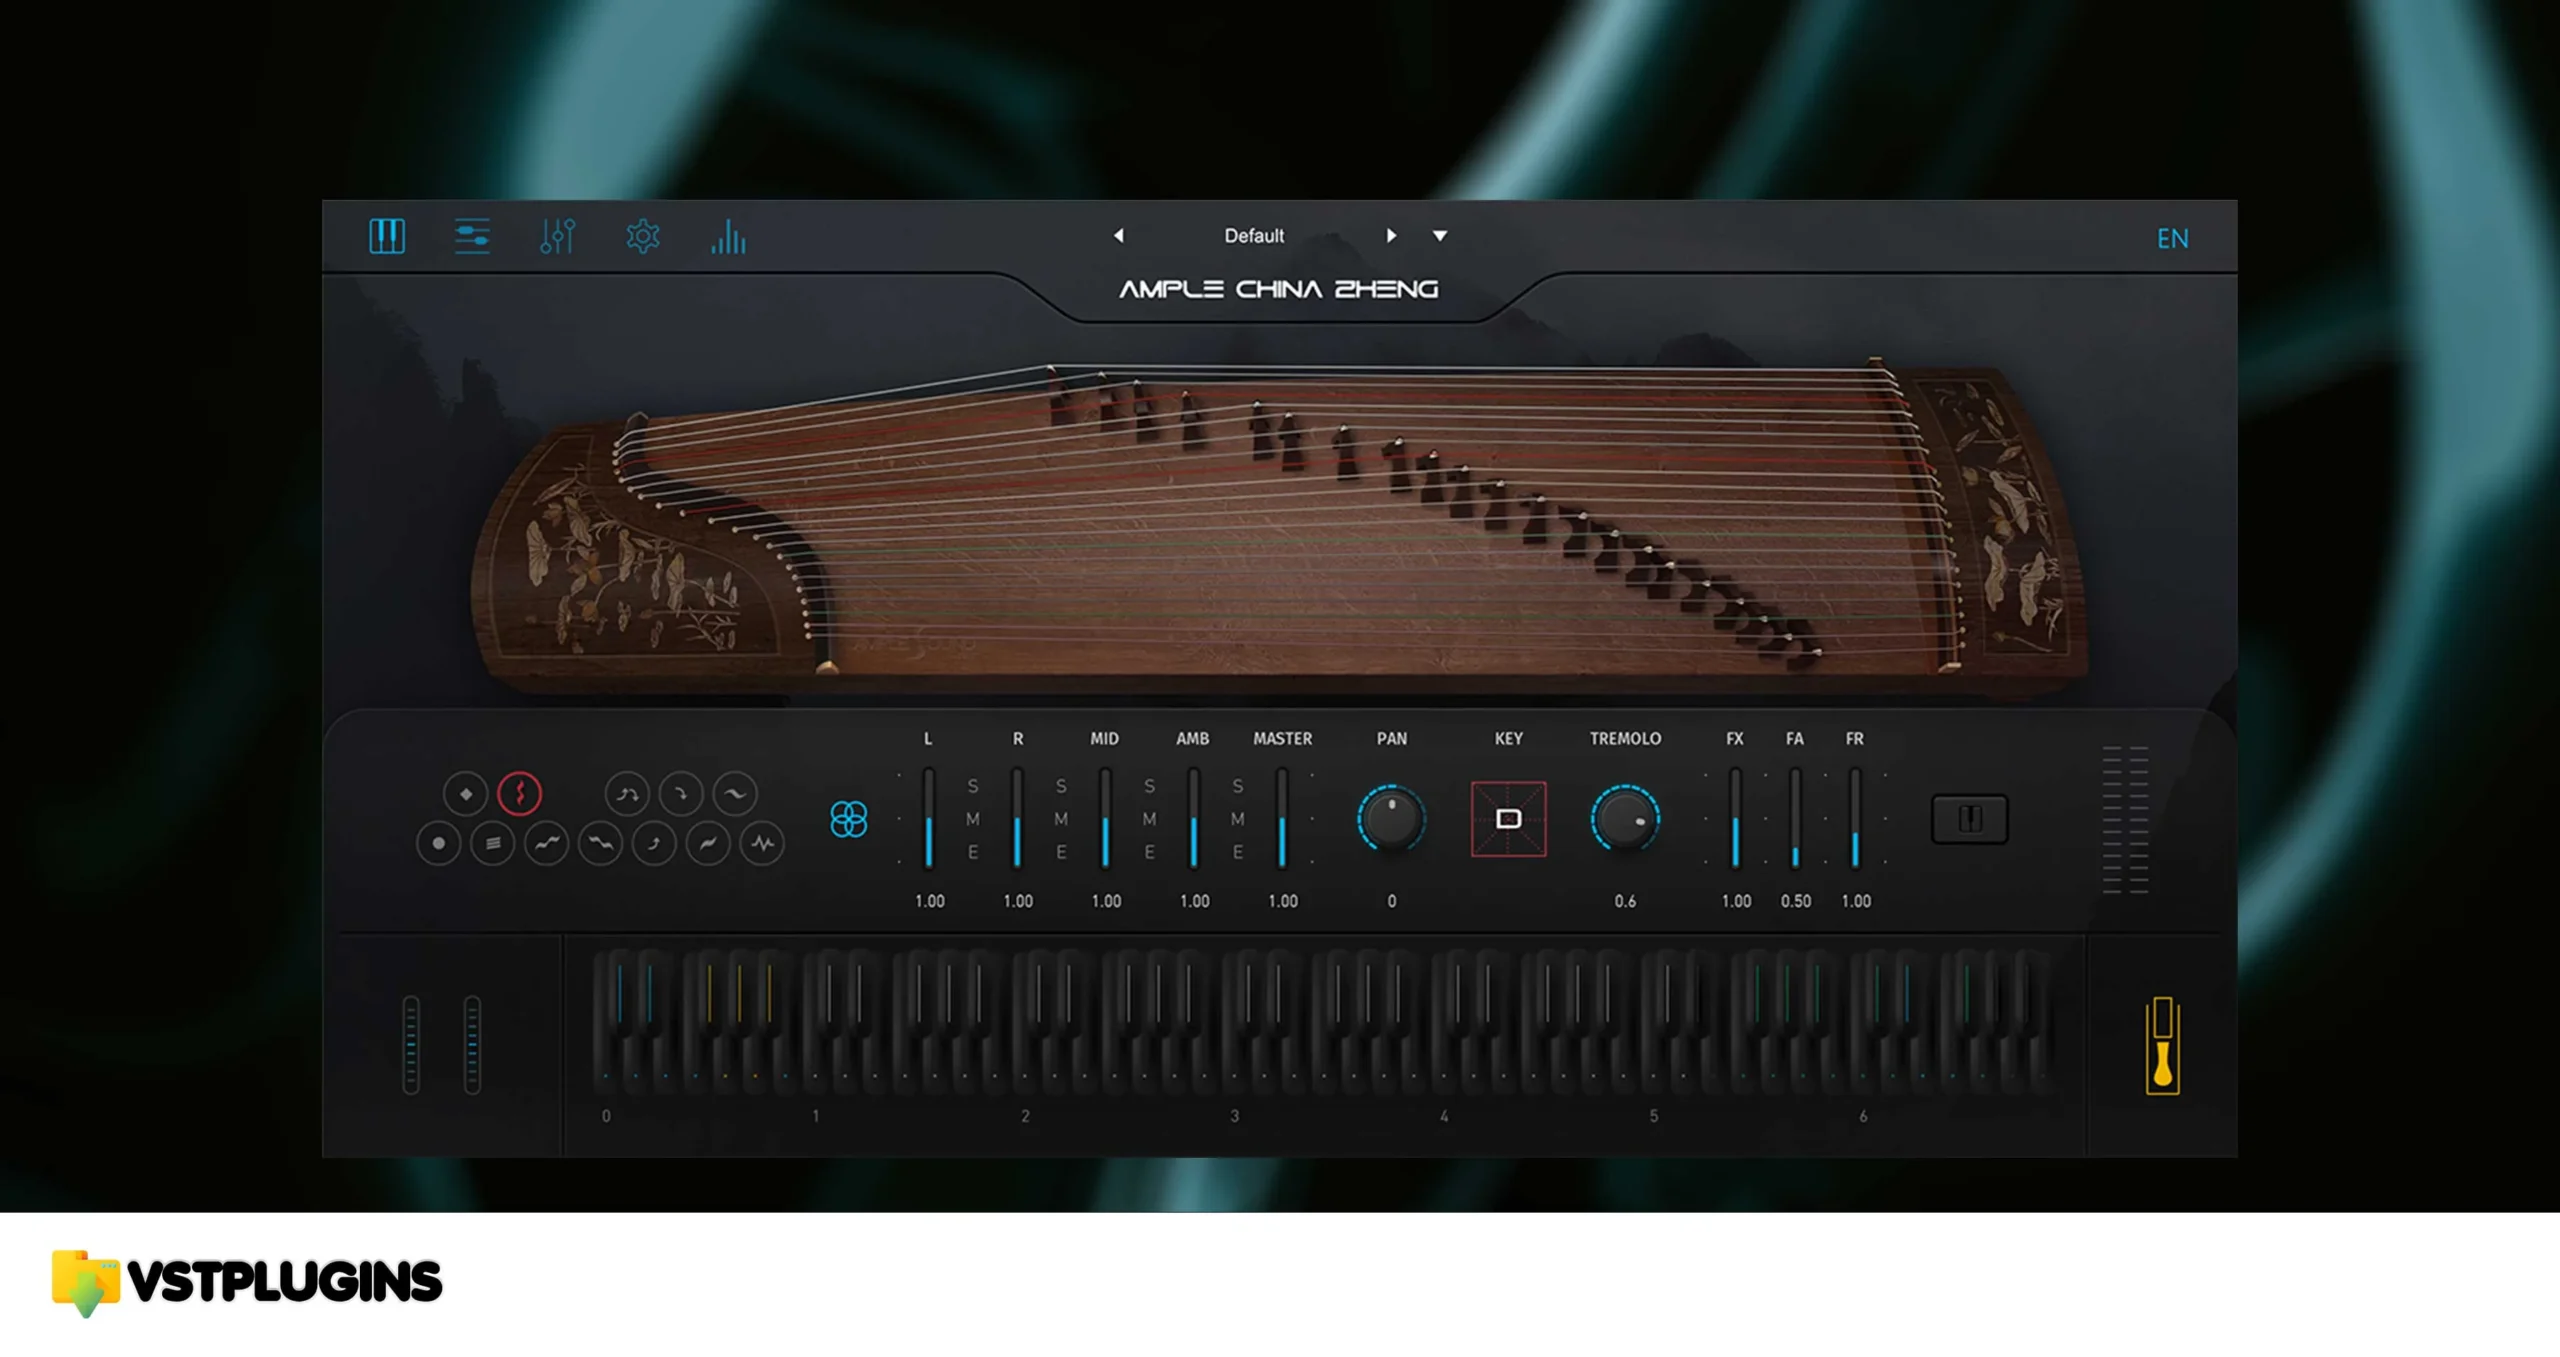Adjust the L channel volume fader
The height and width of the screenshot is (1357, 2560).
(x=929, y=818)
